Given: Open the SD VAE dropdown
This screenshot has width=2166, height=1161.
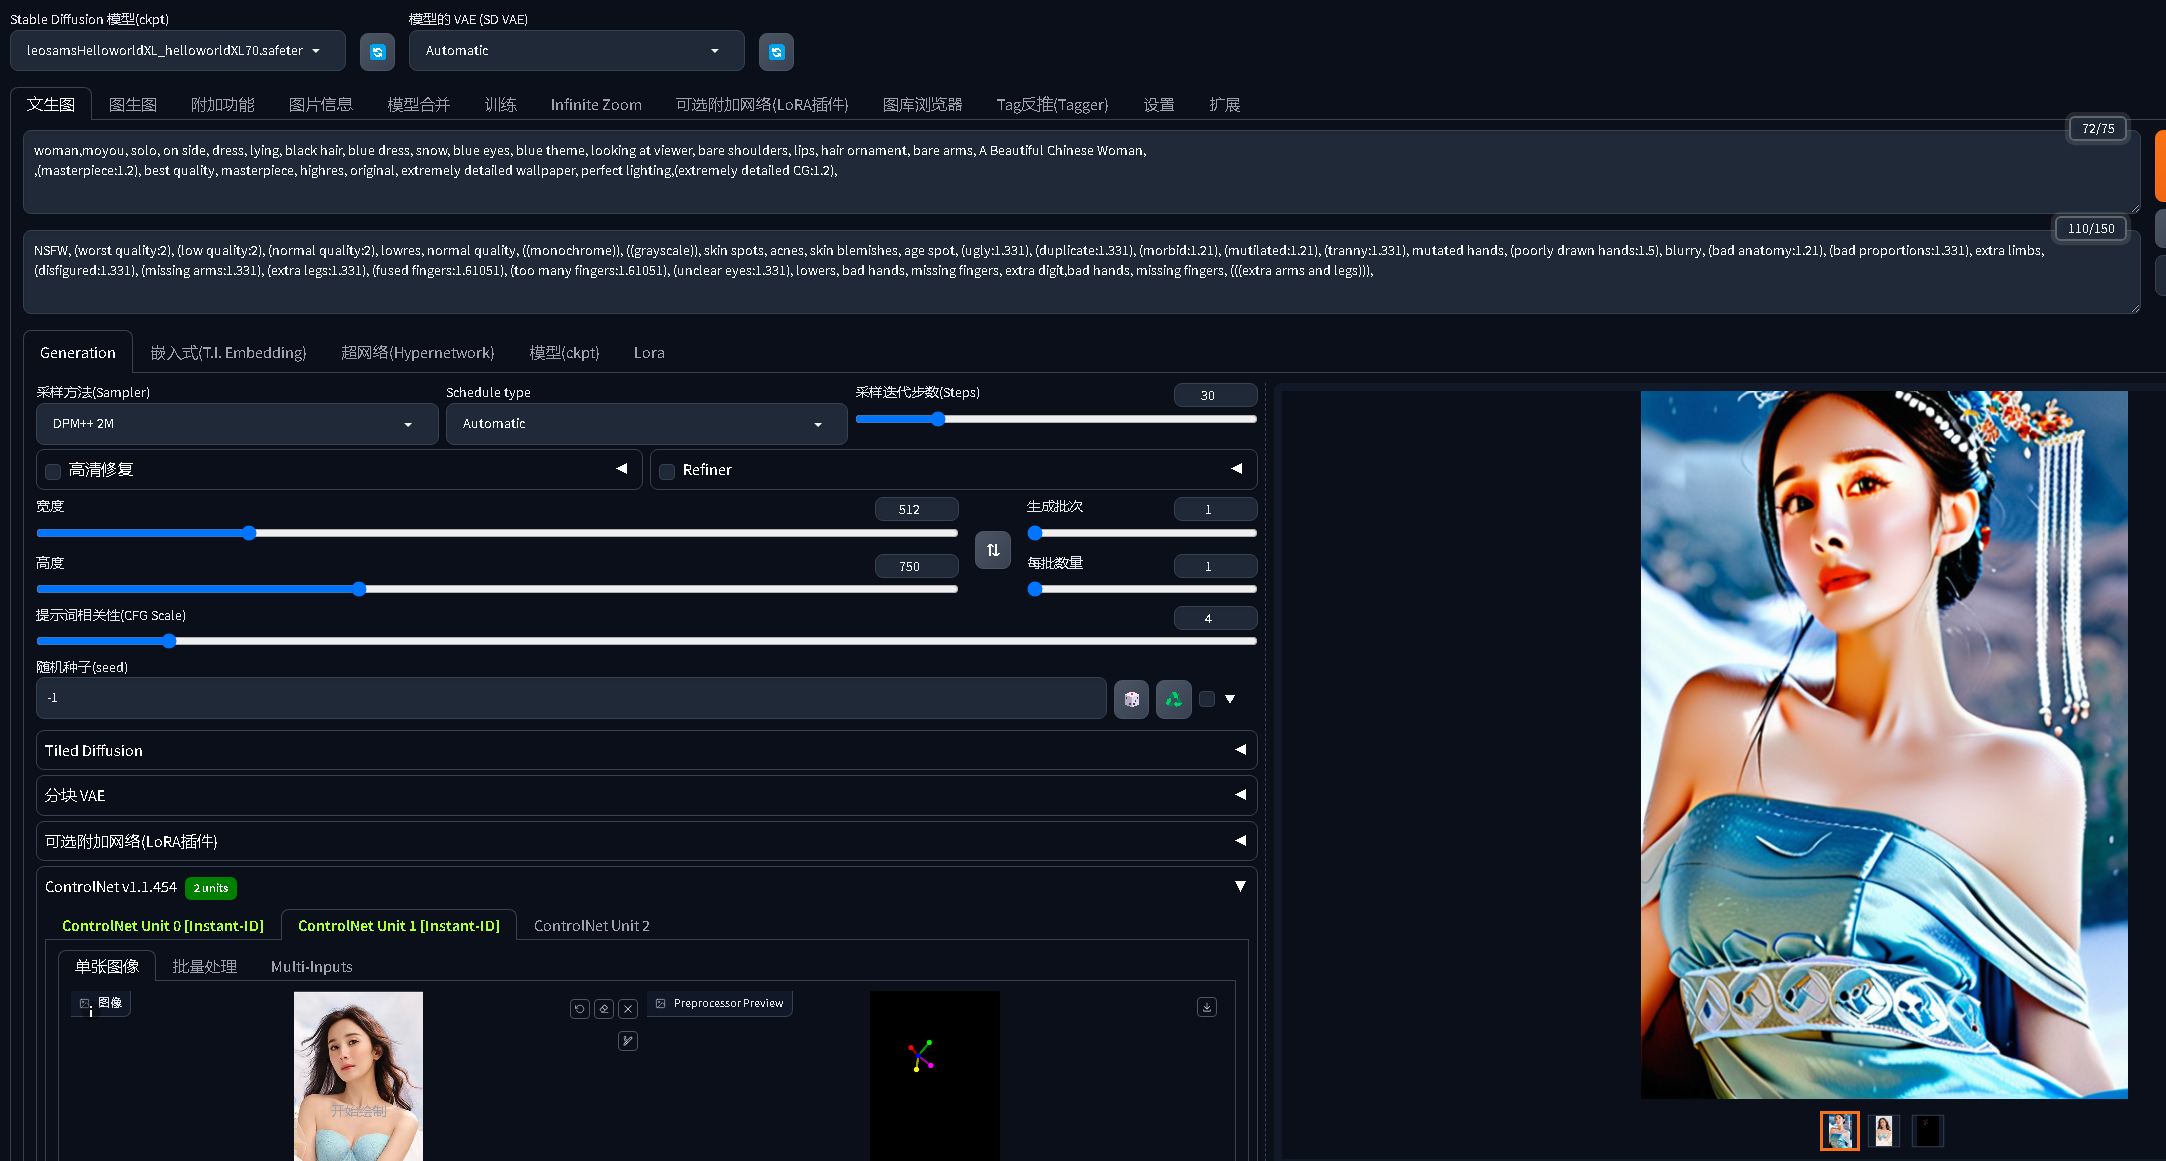Looking at the screenshot, I should coord(576,51).
